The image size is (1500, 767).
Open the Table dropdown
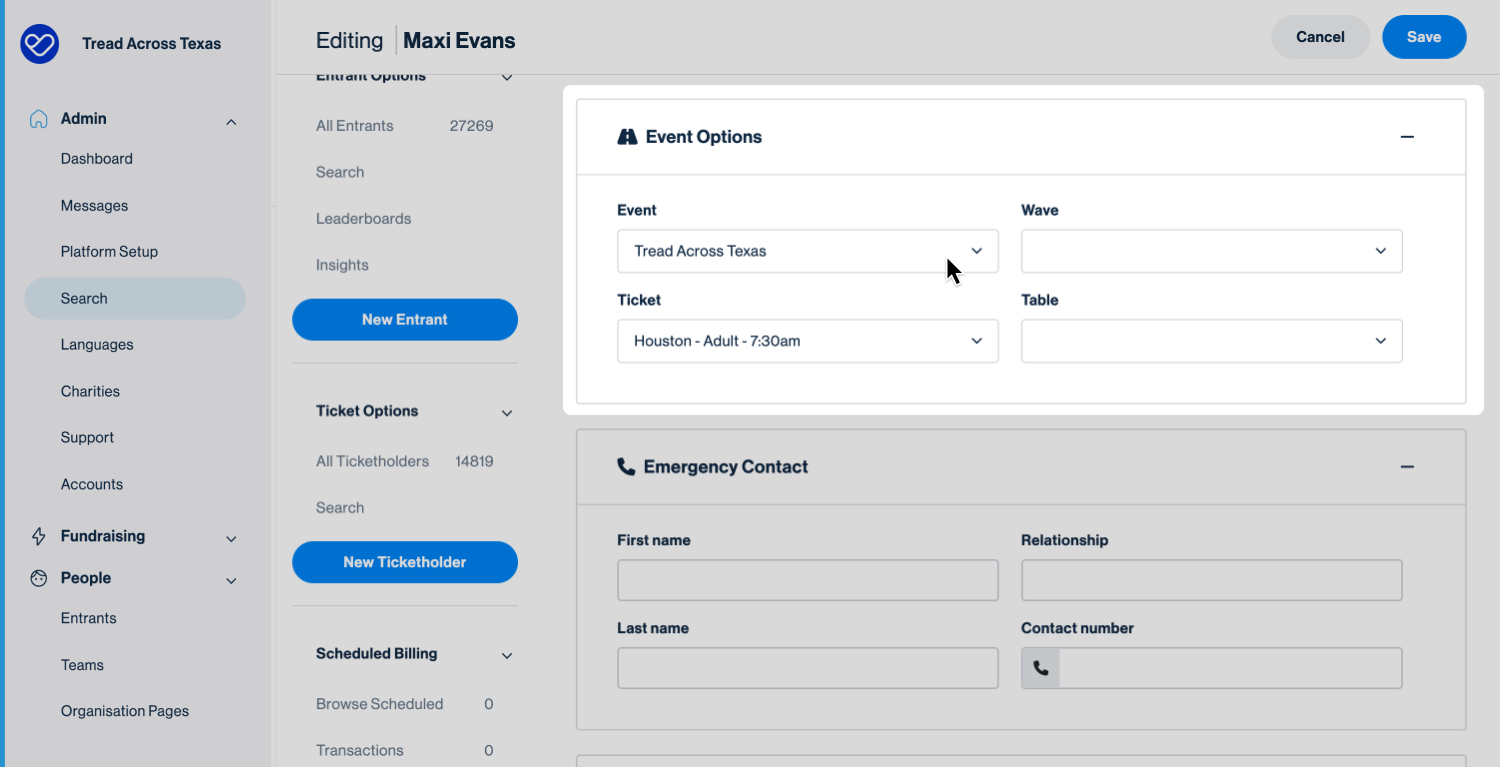point(1211,341)
